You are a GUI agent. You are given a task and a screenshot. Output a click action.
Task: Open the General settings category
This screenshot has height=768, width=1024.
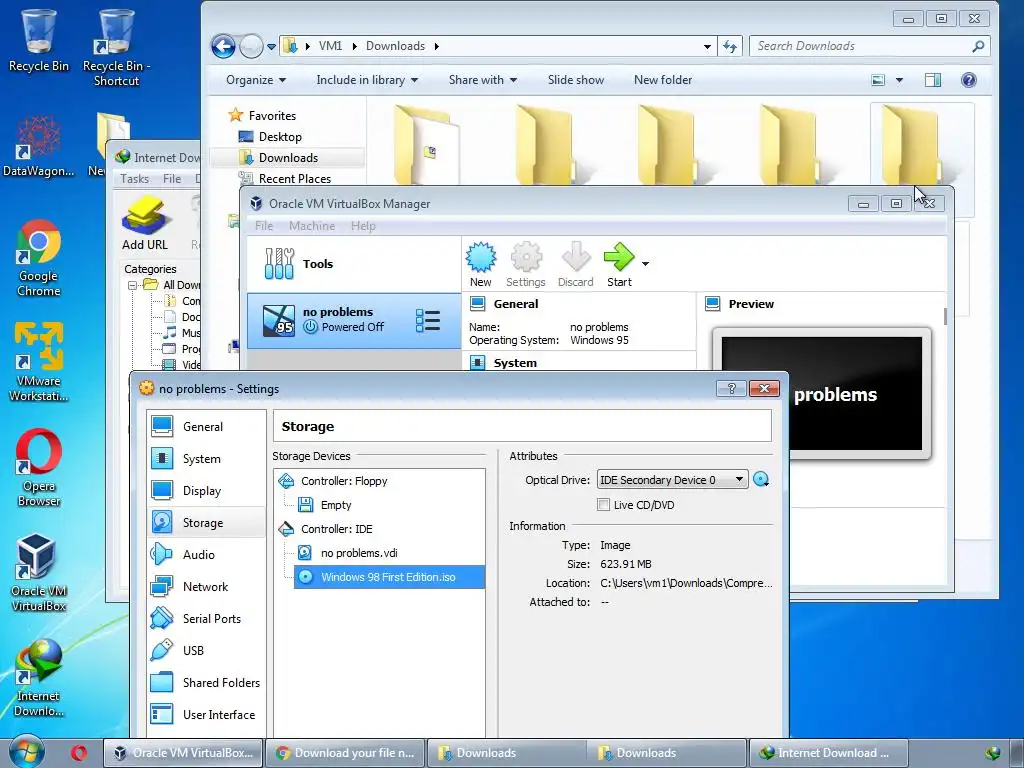point(206,426)
